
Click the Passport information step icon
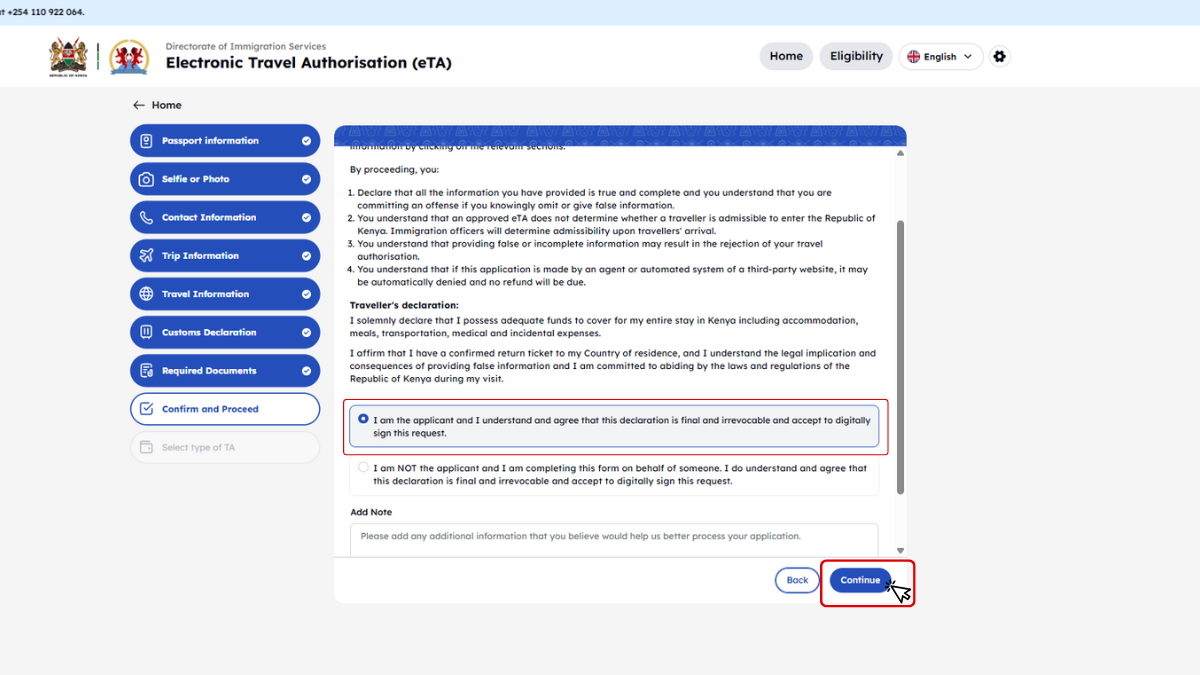(x=146, y=141)
